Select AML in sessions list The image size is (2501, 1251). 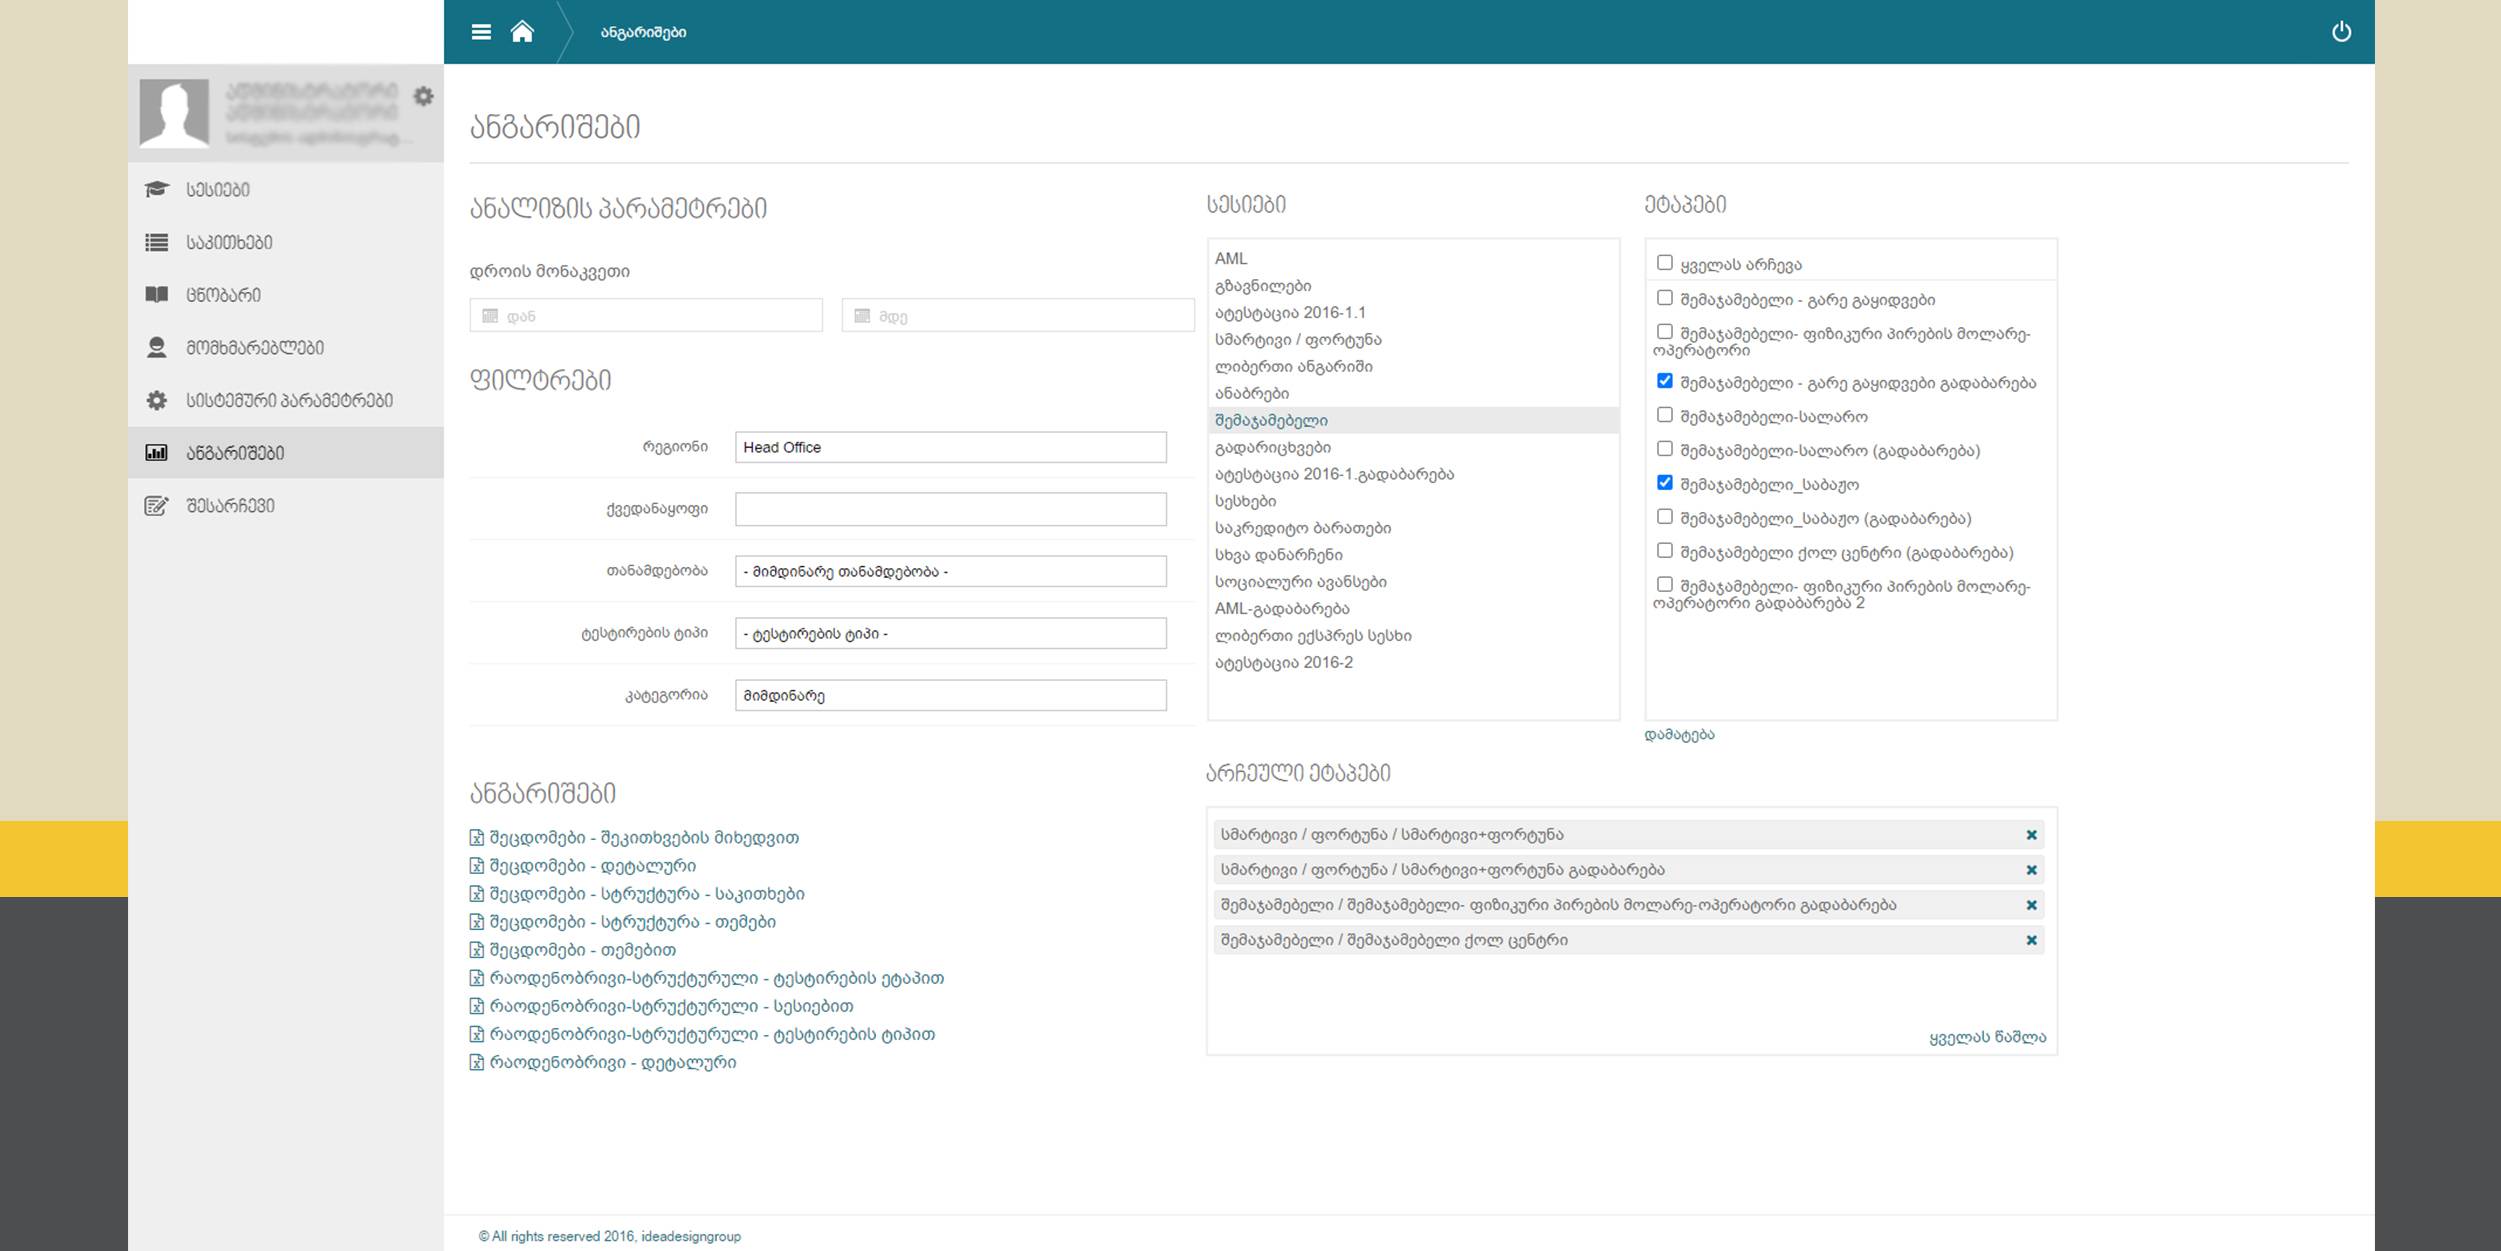1413,258
